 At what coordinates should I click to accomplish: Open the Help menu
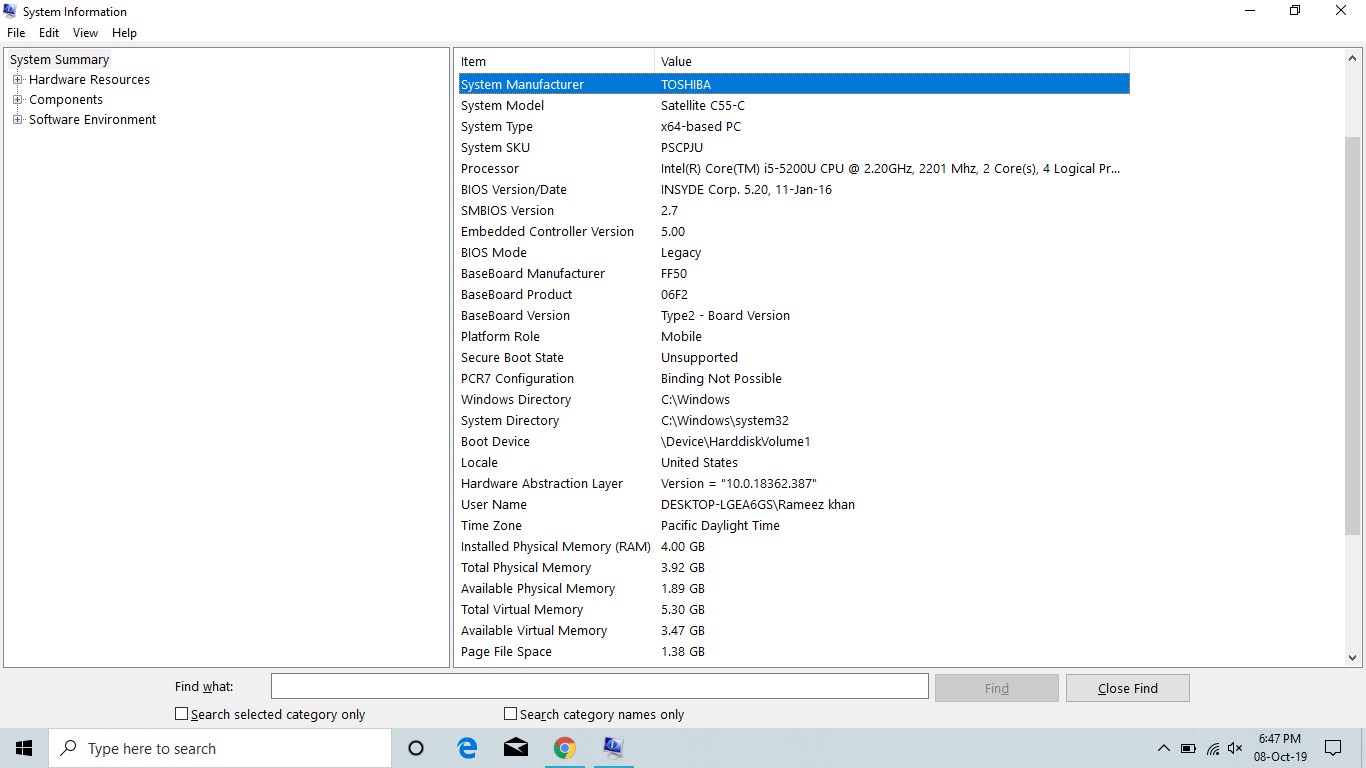[124, 33]
